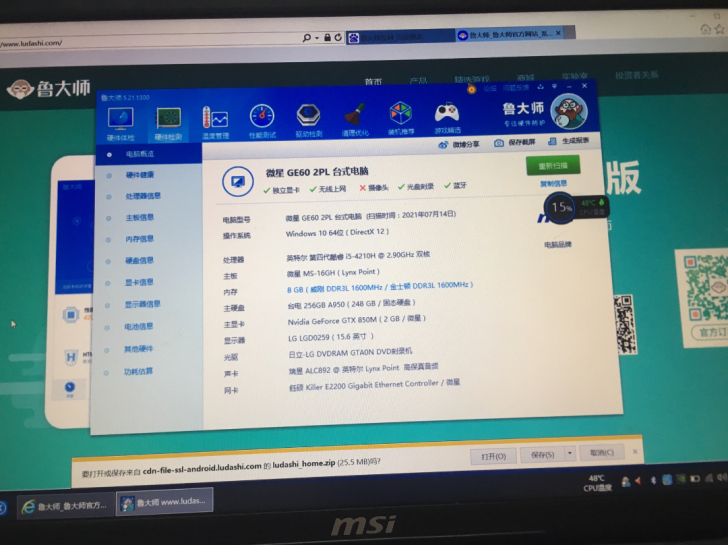Select the 硬件检测 hardware detection icon
The image size is (728, 545).
tap(168, 123)
